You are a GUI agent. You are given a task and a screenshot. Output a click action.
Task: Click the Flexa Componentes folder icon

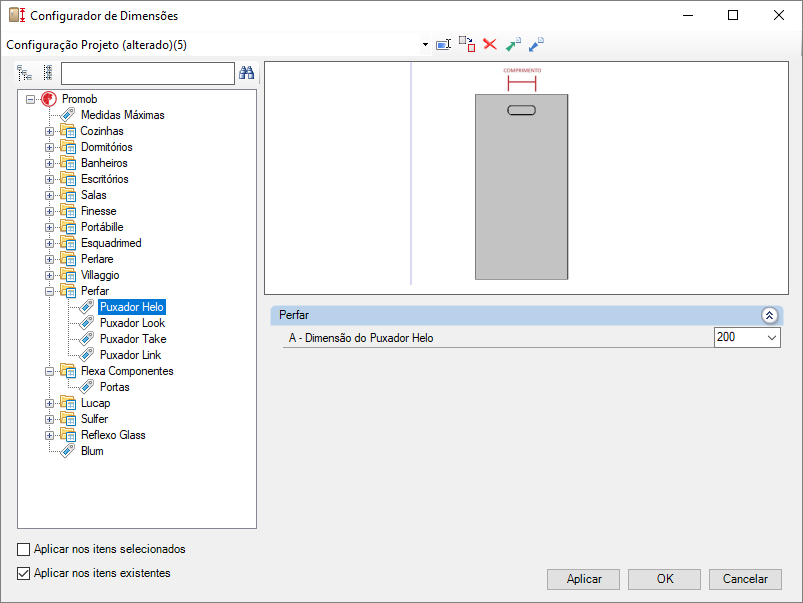coord(68,371)
